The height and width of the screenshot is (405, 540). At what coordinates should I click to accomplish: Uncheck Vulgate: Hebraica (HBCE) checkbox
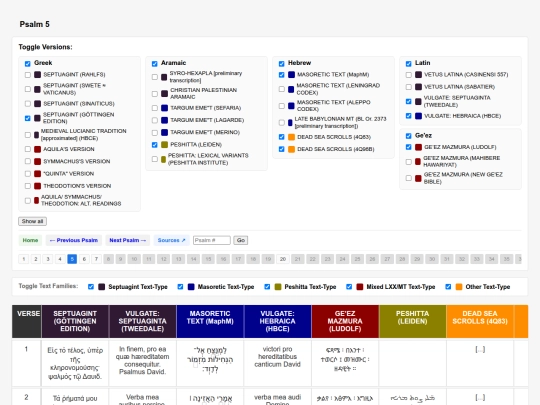408,116
